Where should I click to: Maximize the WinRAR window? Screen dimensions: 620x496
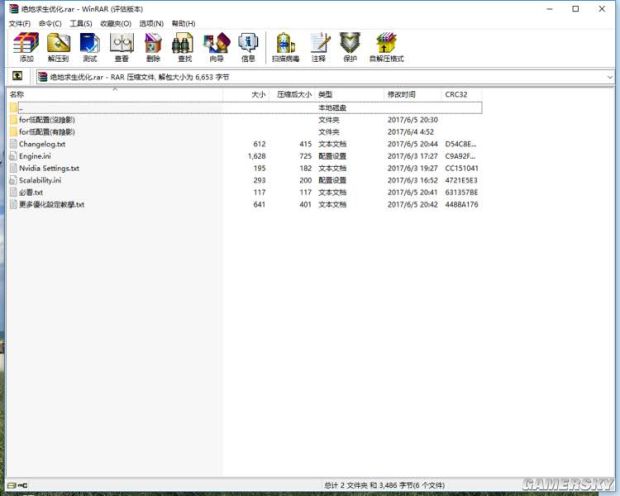coord(575,9)
